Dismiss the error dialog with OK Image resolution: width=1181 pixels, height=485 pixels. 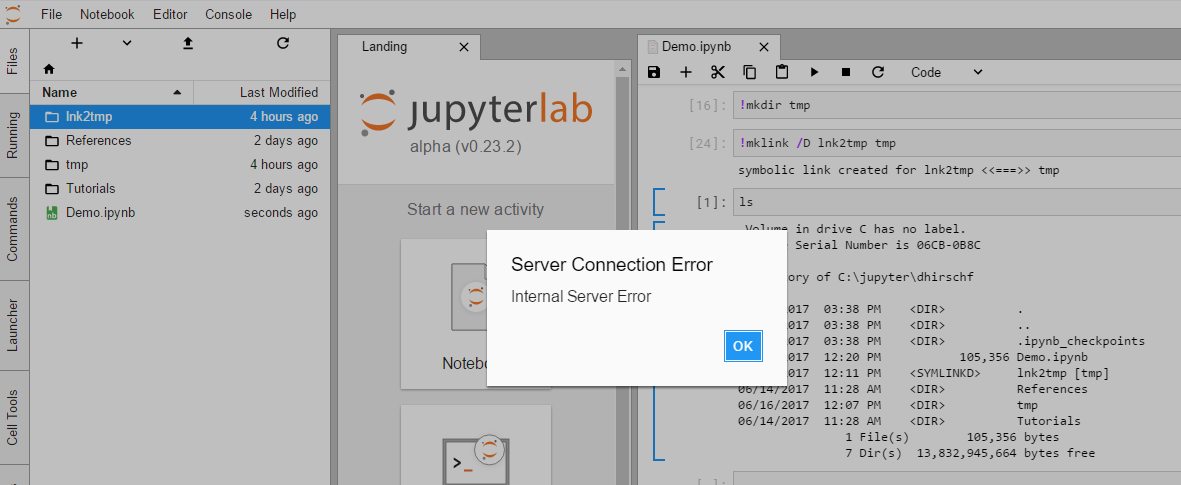click(x=743, y=346)
